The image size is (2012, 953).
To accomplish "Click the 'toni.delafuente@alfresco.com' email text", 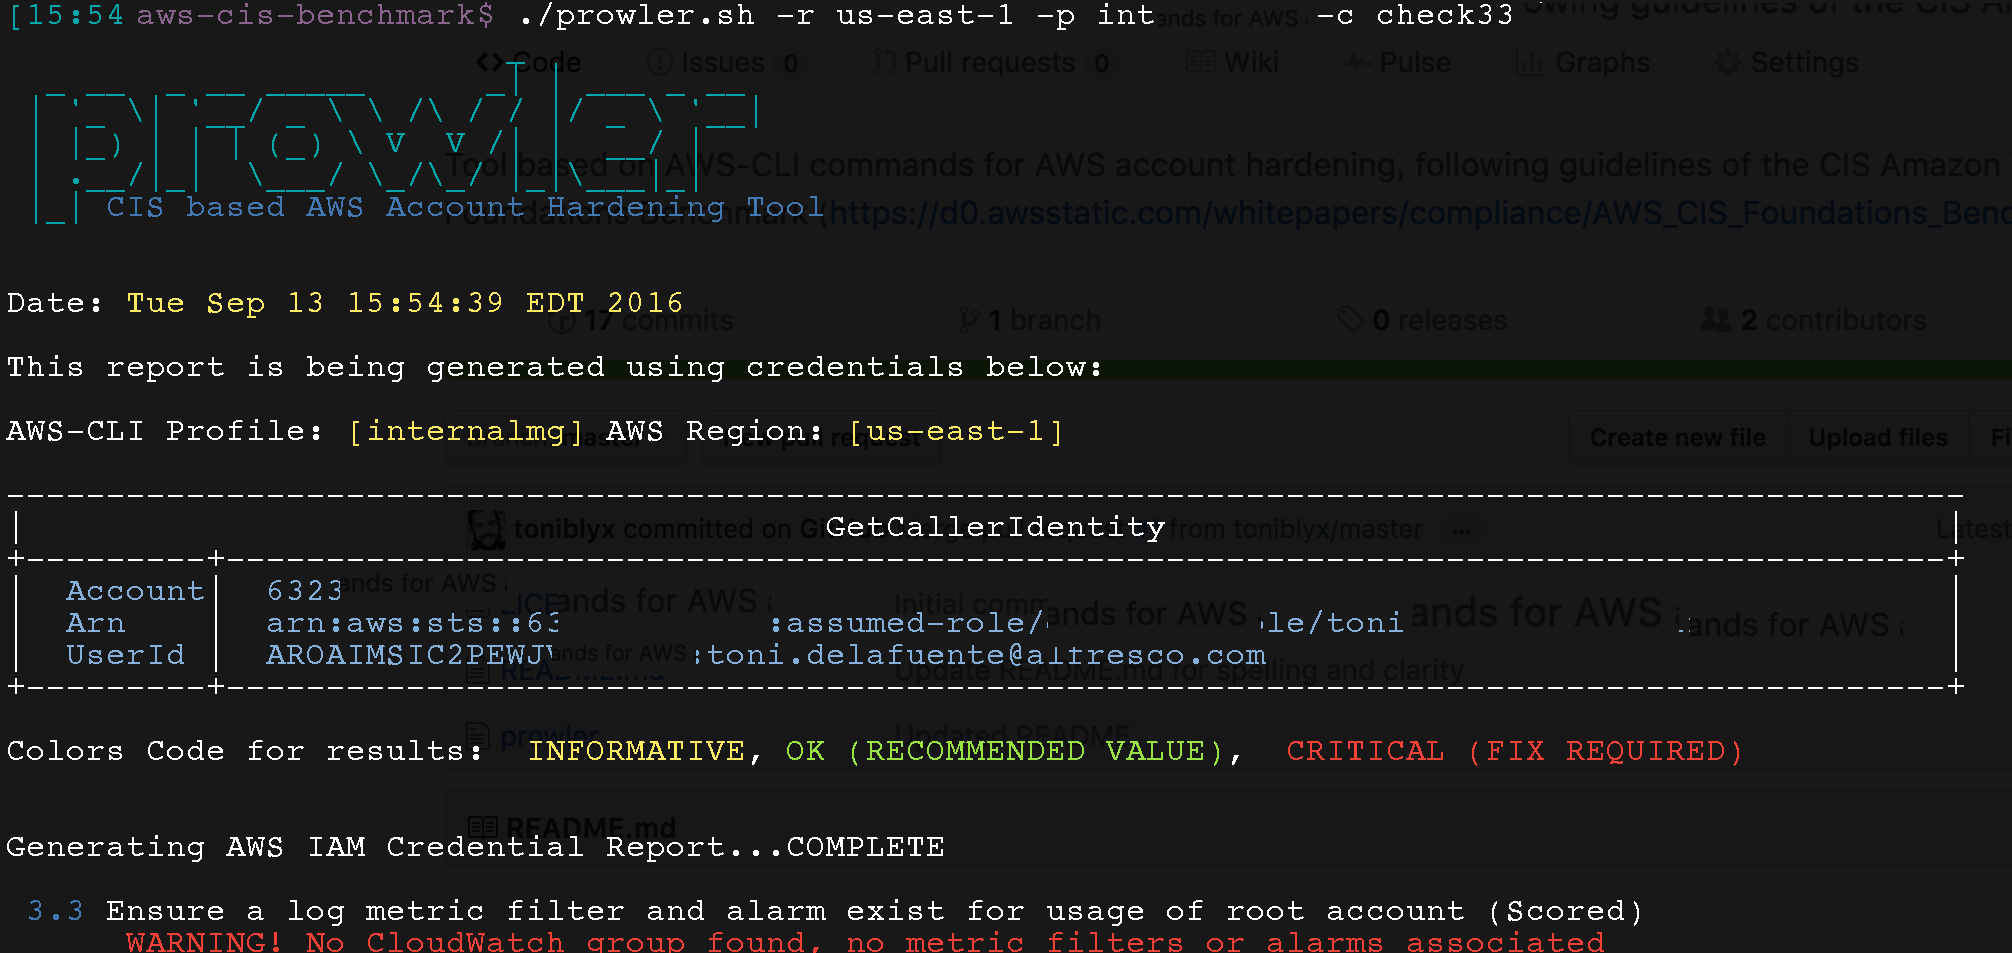I will [985, 655].
